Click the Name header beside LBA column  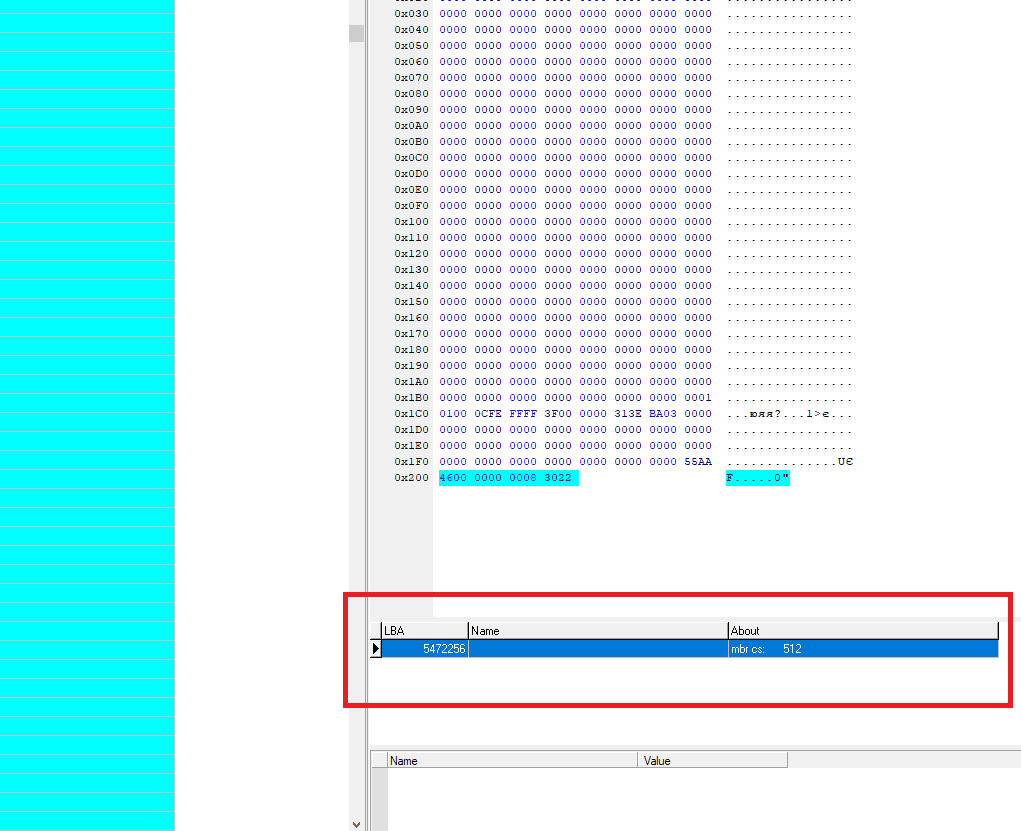pyautogui.click(x=598, y=630)
